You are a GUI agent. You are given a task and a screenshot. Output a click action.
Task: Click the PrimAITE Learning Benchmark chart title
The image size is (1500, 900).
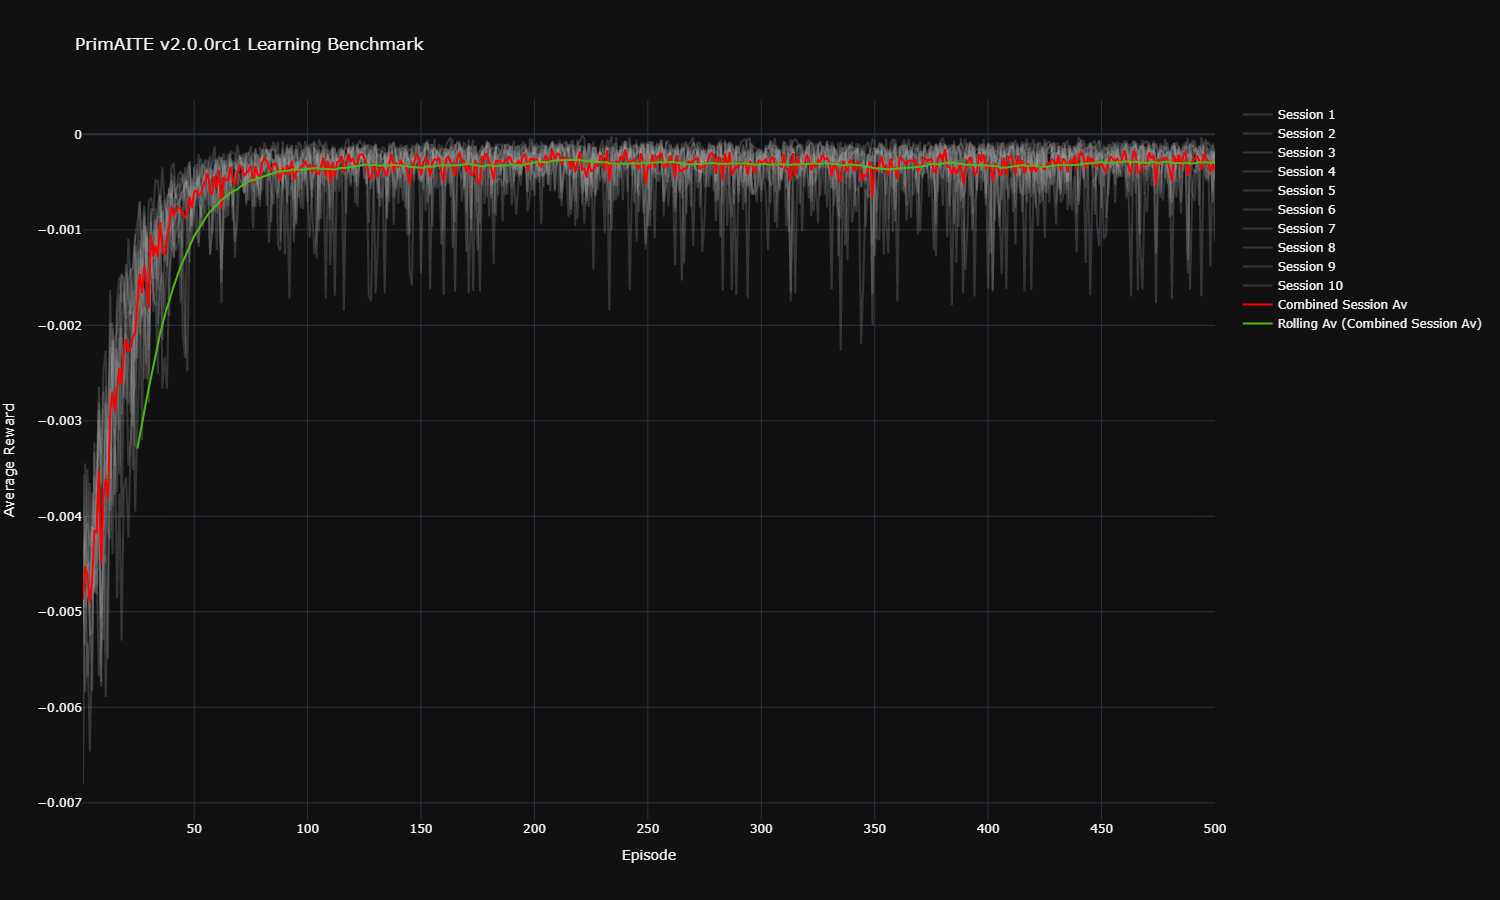click(x=249, y=44)
